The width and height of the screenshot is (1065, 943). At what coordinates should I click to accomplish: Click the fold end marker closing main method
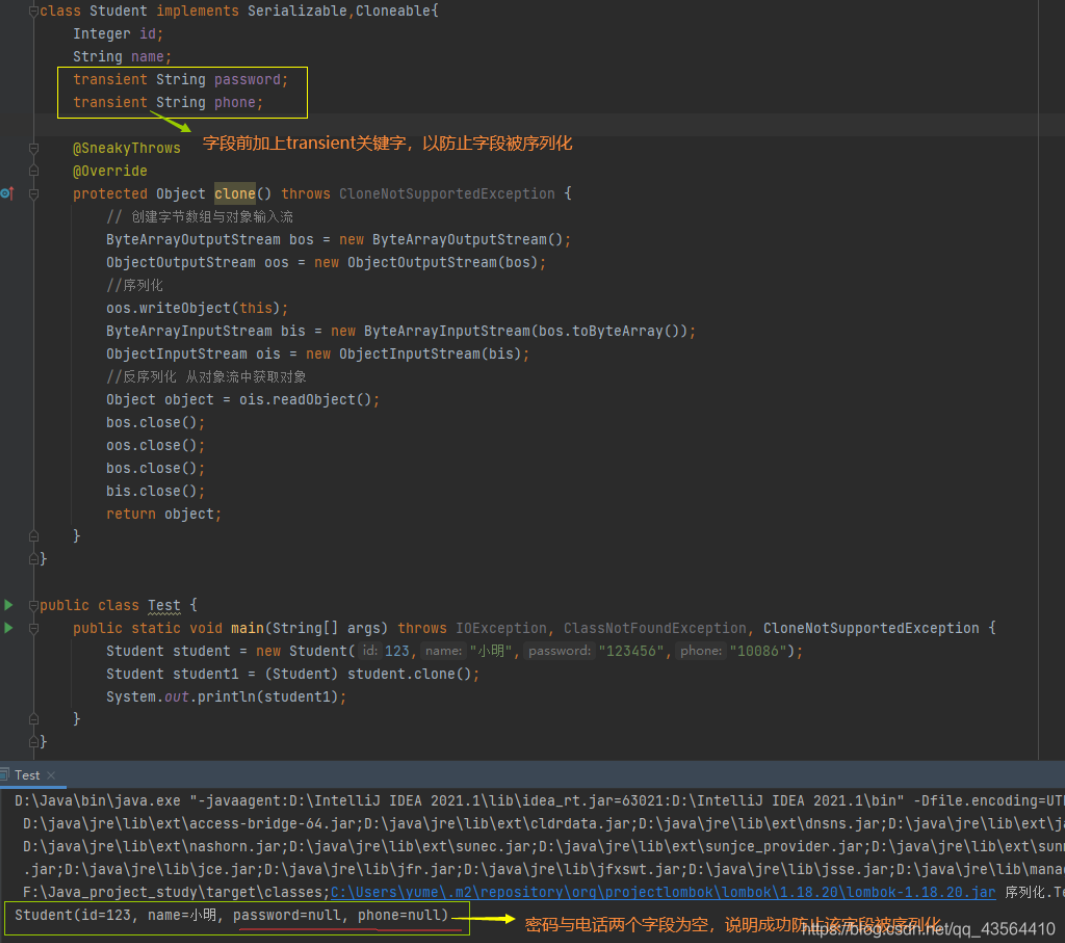pyautogui.click(x=33, y=719)
